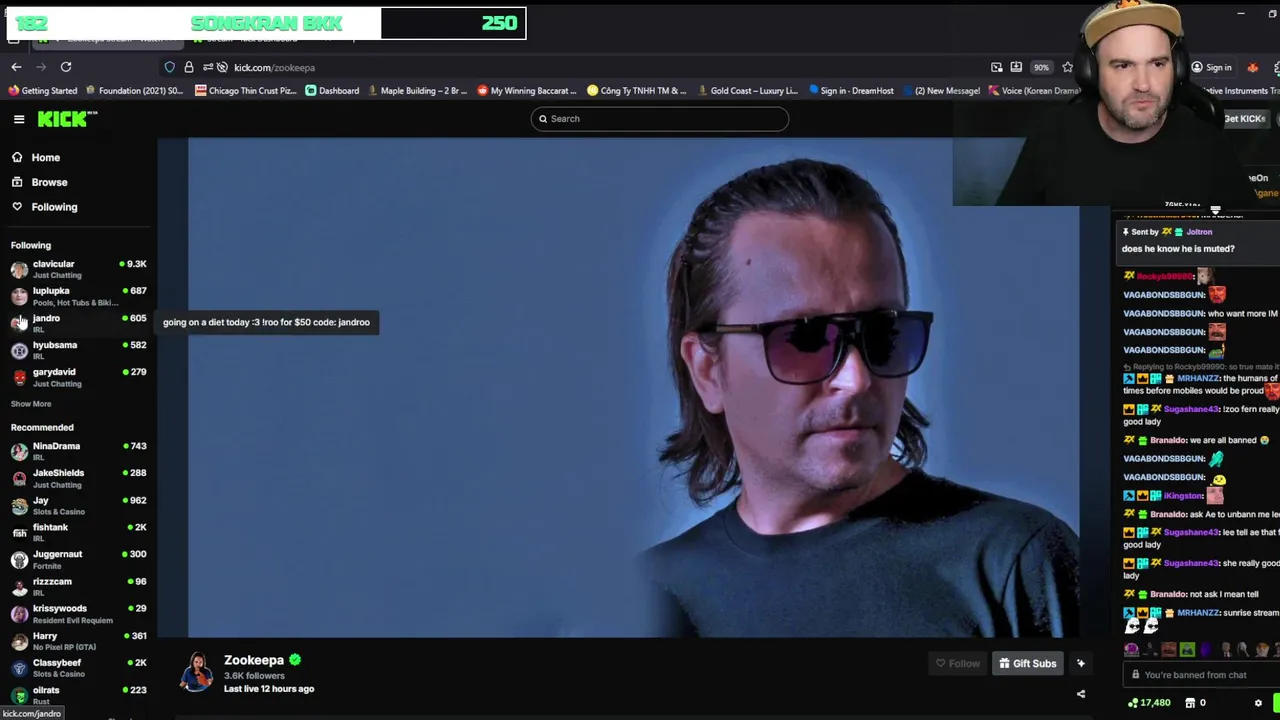This screenshot has height=720, width=1280.
Task: Open chat settings gear icon
Action: (x=1258, y=703)
